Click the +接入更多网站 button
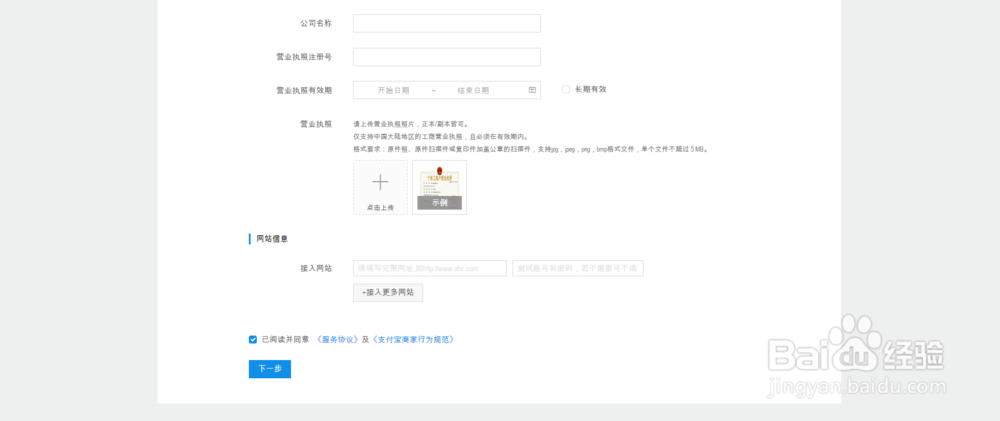Viewport: 1000px width, 421px height. coord(388,292)
